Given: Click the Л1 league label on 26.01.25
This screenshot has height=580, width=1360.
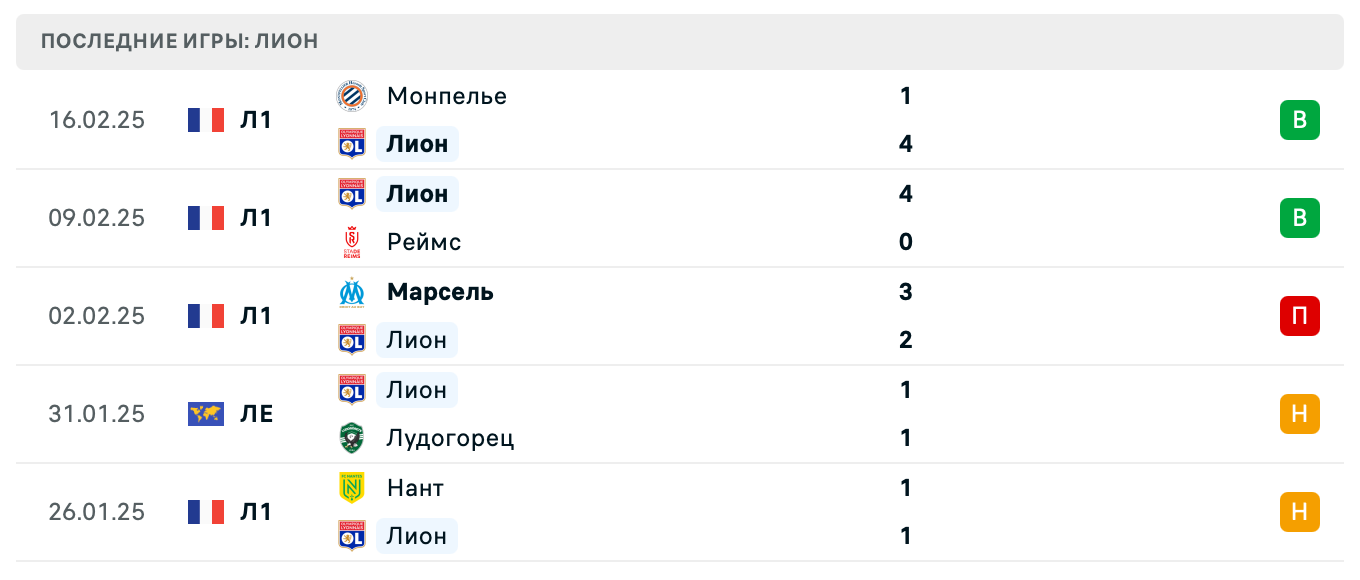Looking at the screenshot, I should [x=257, y=512].
